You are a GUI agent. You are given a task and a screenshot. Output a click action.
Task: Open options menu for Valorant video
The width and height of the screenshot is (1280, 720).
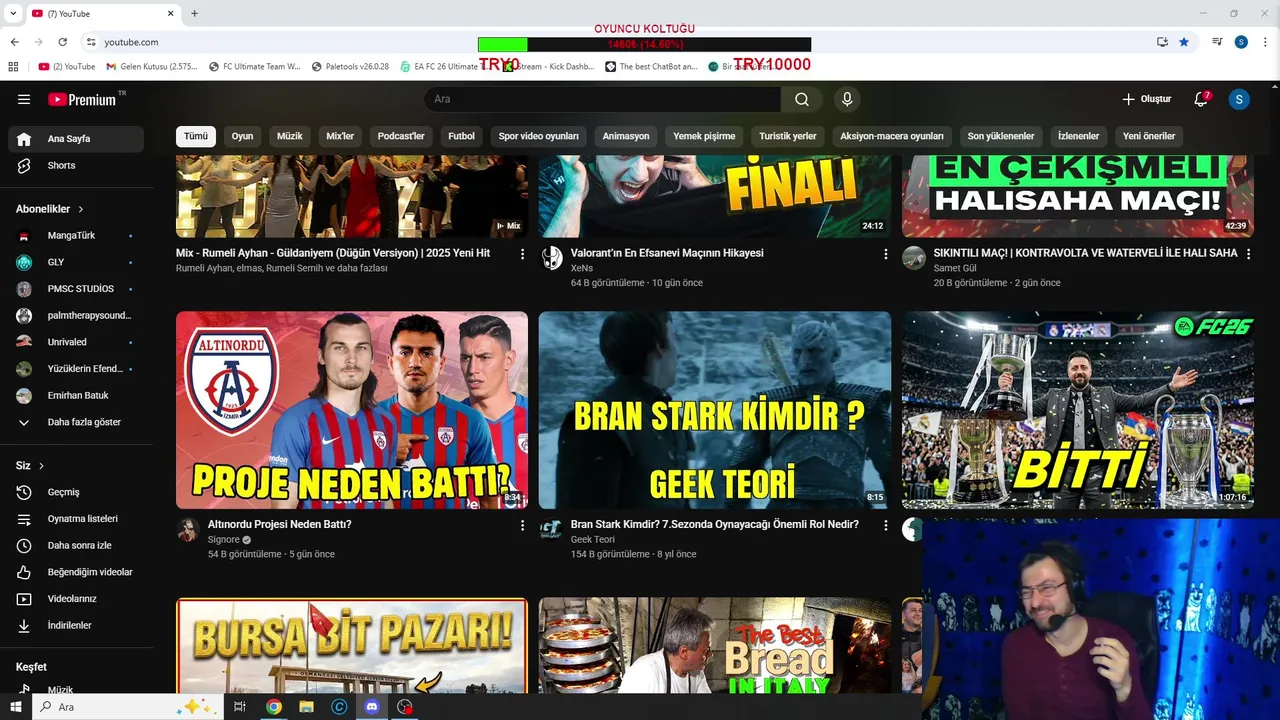[885, 254]
